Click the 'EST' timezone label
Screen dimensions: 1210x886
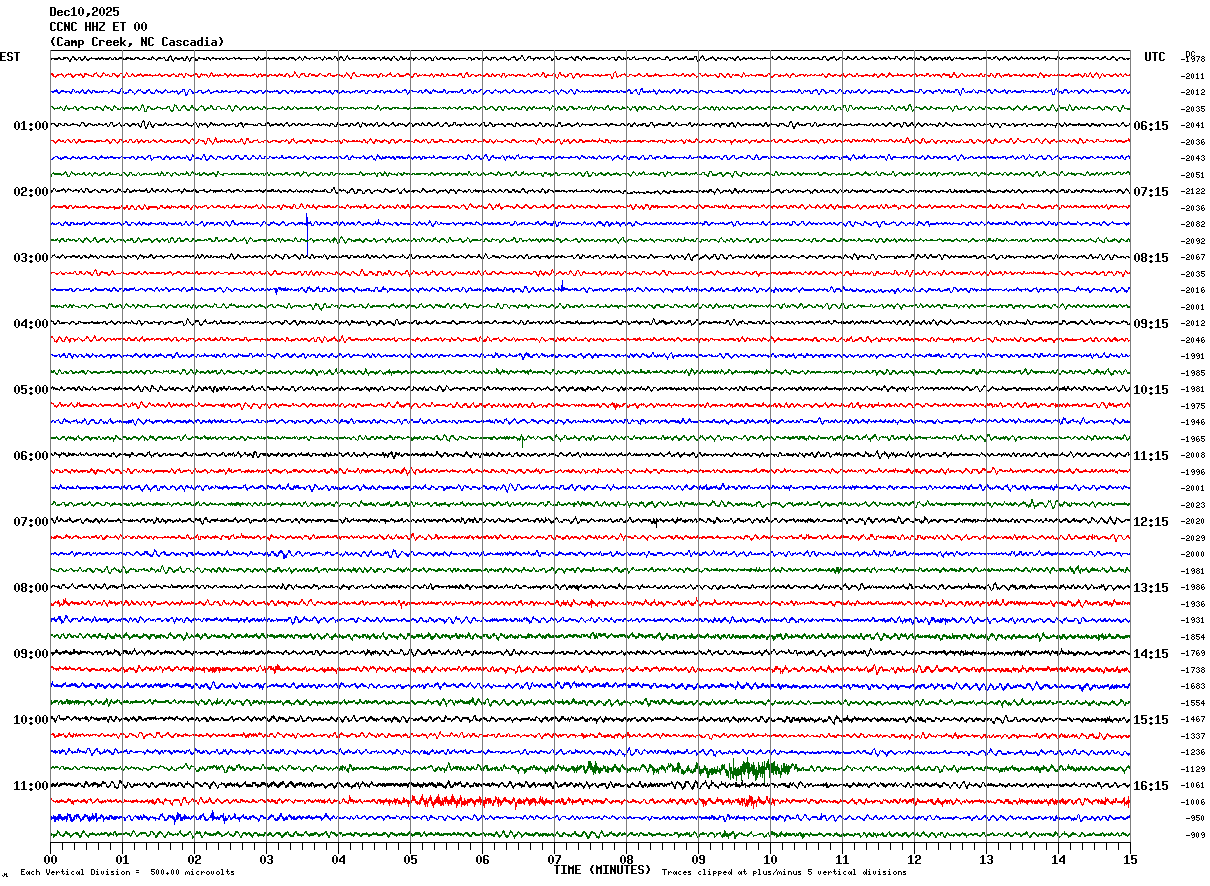(x=10, y=57)
